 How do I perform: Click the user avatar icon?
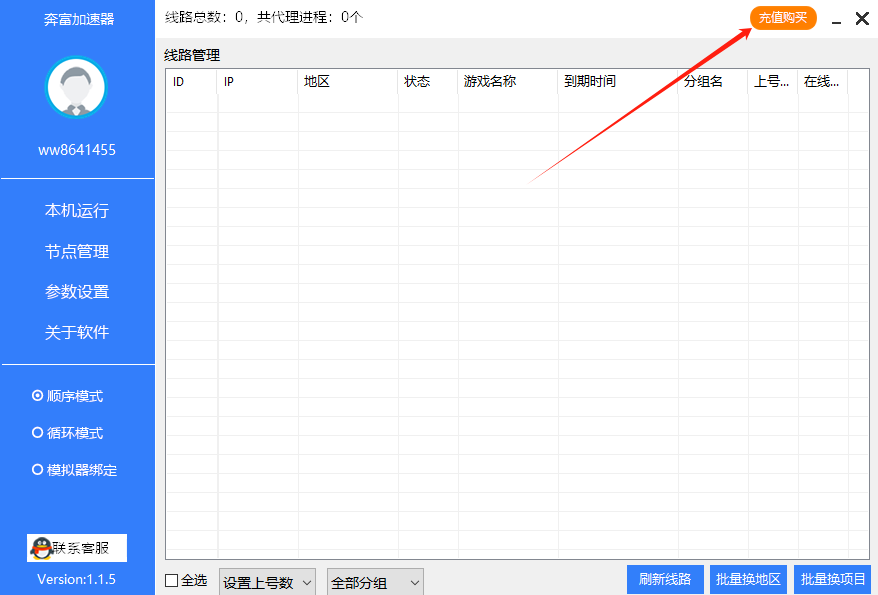(76, 87)
